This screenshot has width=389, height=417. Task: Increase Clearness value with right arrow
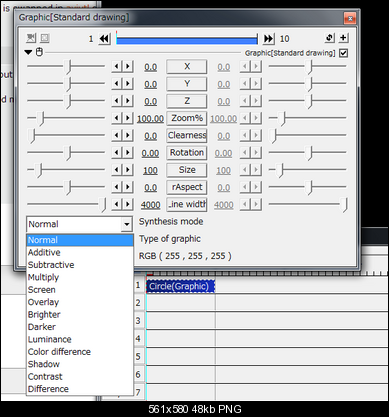click(128, 136)
